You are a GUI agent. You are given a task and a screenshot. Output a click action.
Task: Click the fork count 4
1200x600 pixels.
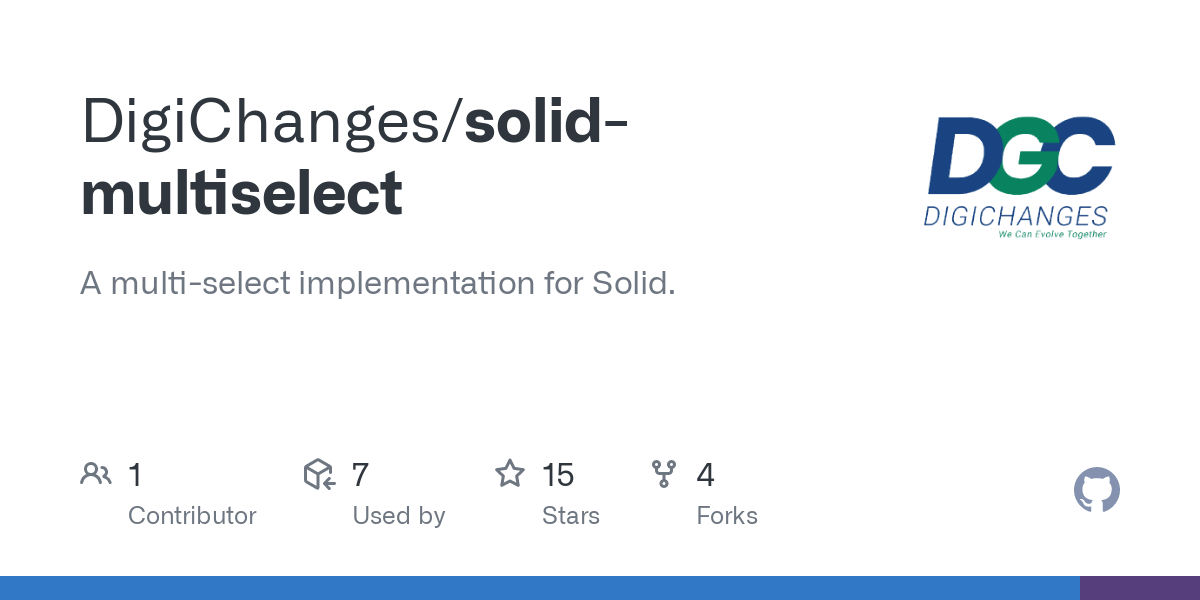(x=705, y=475)
